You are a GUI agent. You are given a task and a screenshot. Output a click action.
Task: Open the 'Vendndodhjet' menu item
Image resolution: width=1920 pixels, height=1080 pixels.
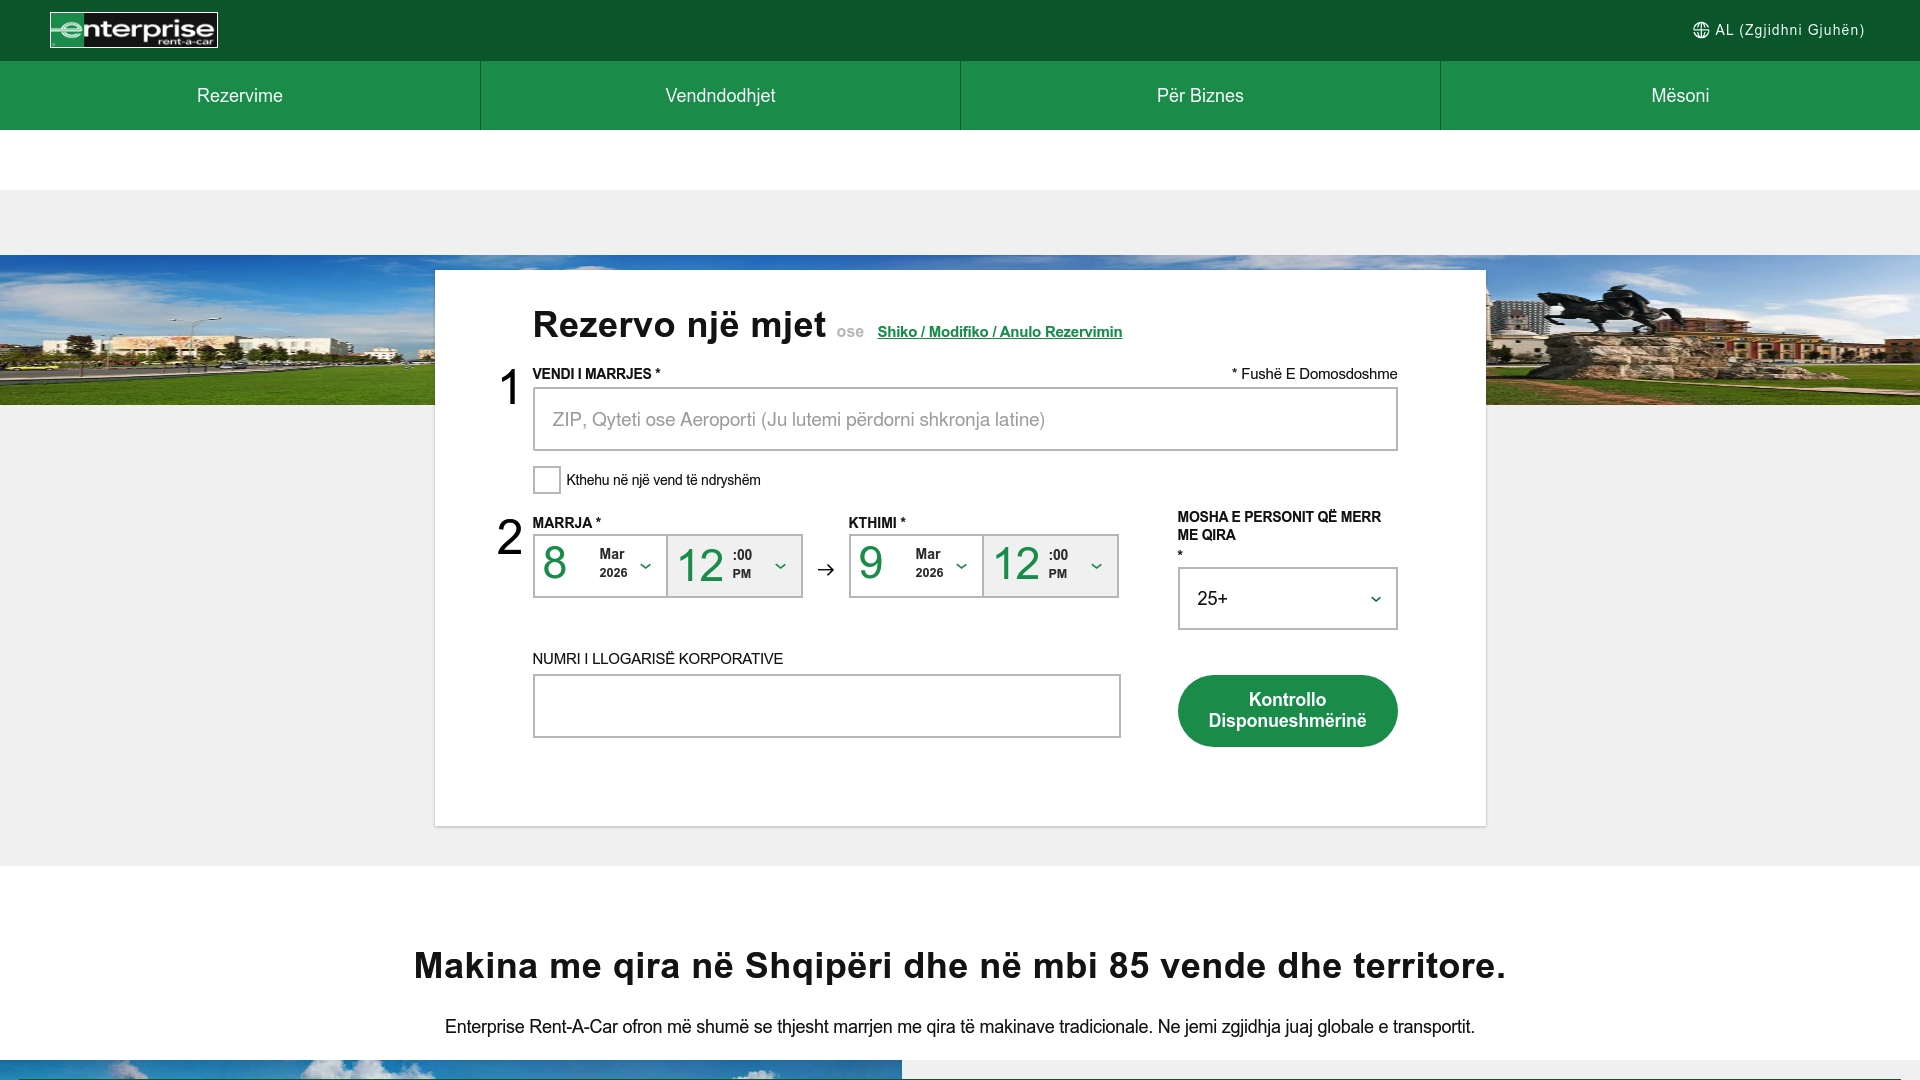(x=720, y=95)
